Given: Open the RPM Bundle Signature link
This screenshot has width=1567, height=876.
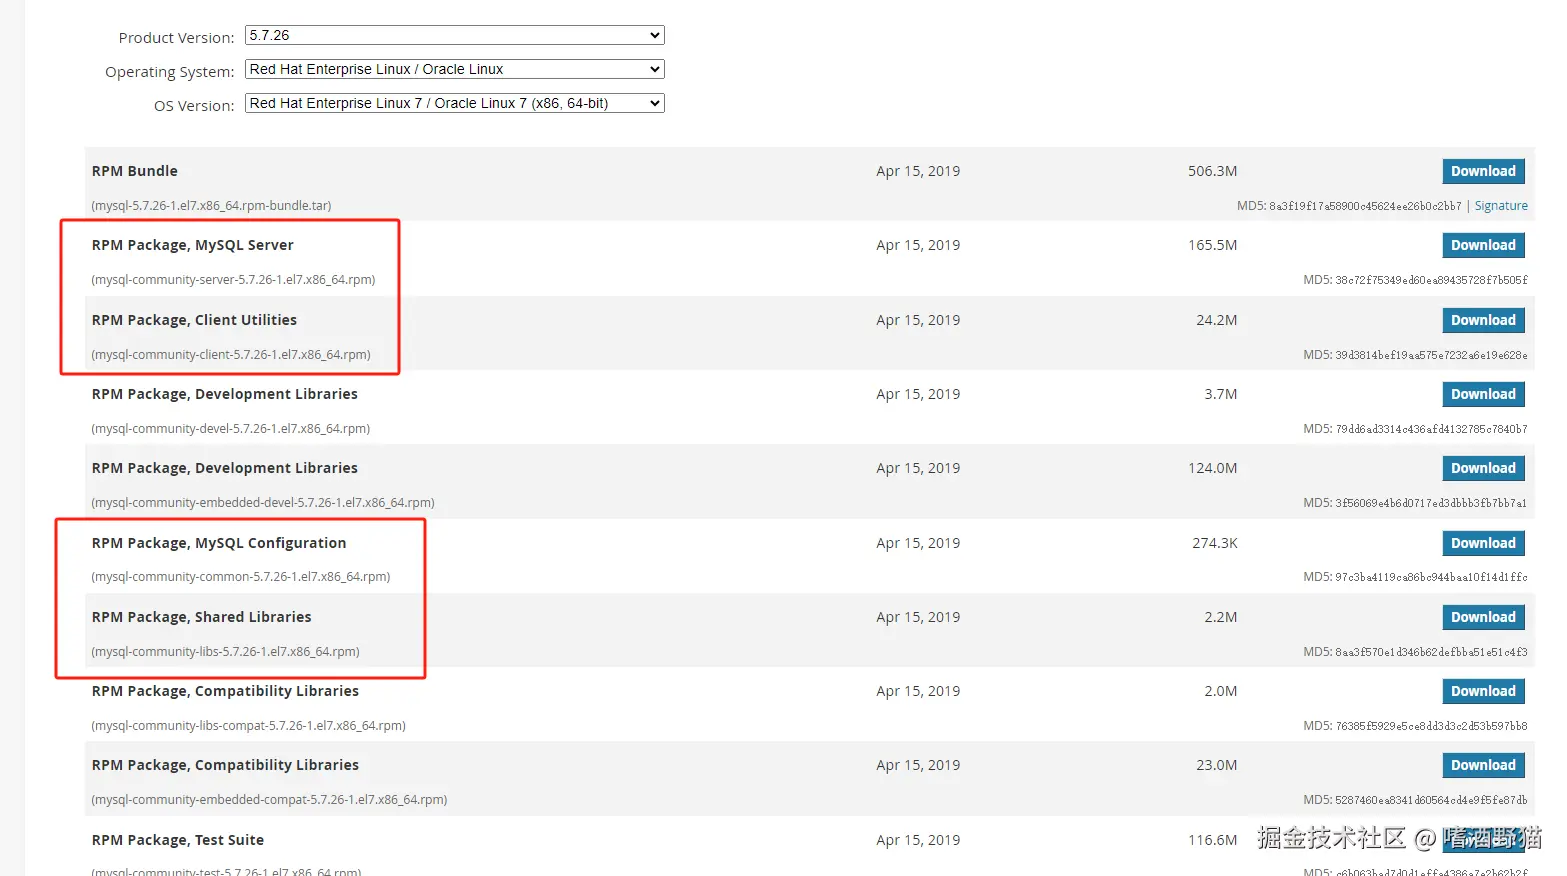Looking at the screenshot, I should 1501,206.
